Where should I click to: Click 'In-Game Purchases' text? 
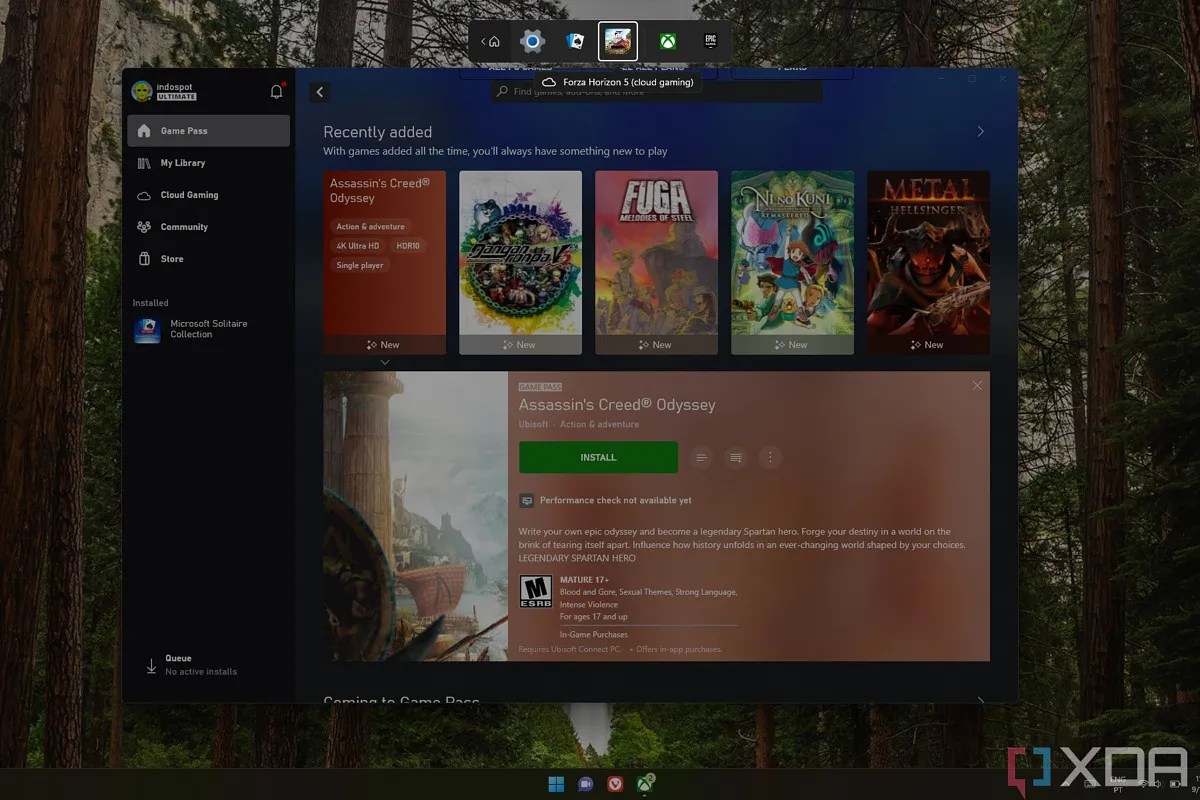coord(594,634)
